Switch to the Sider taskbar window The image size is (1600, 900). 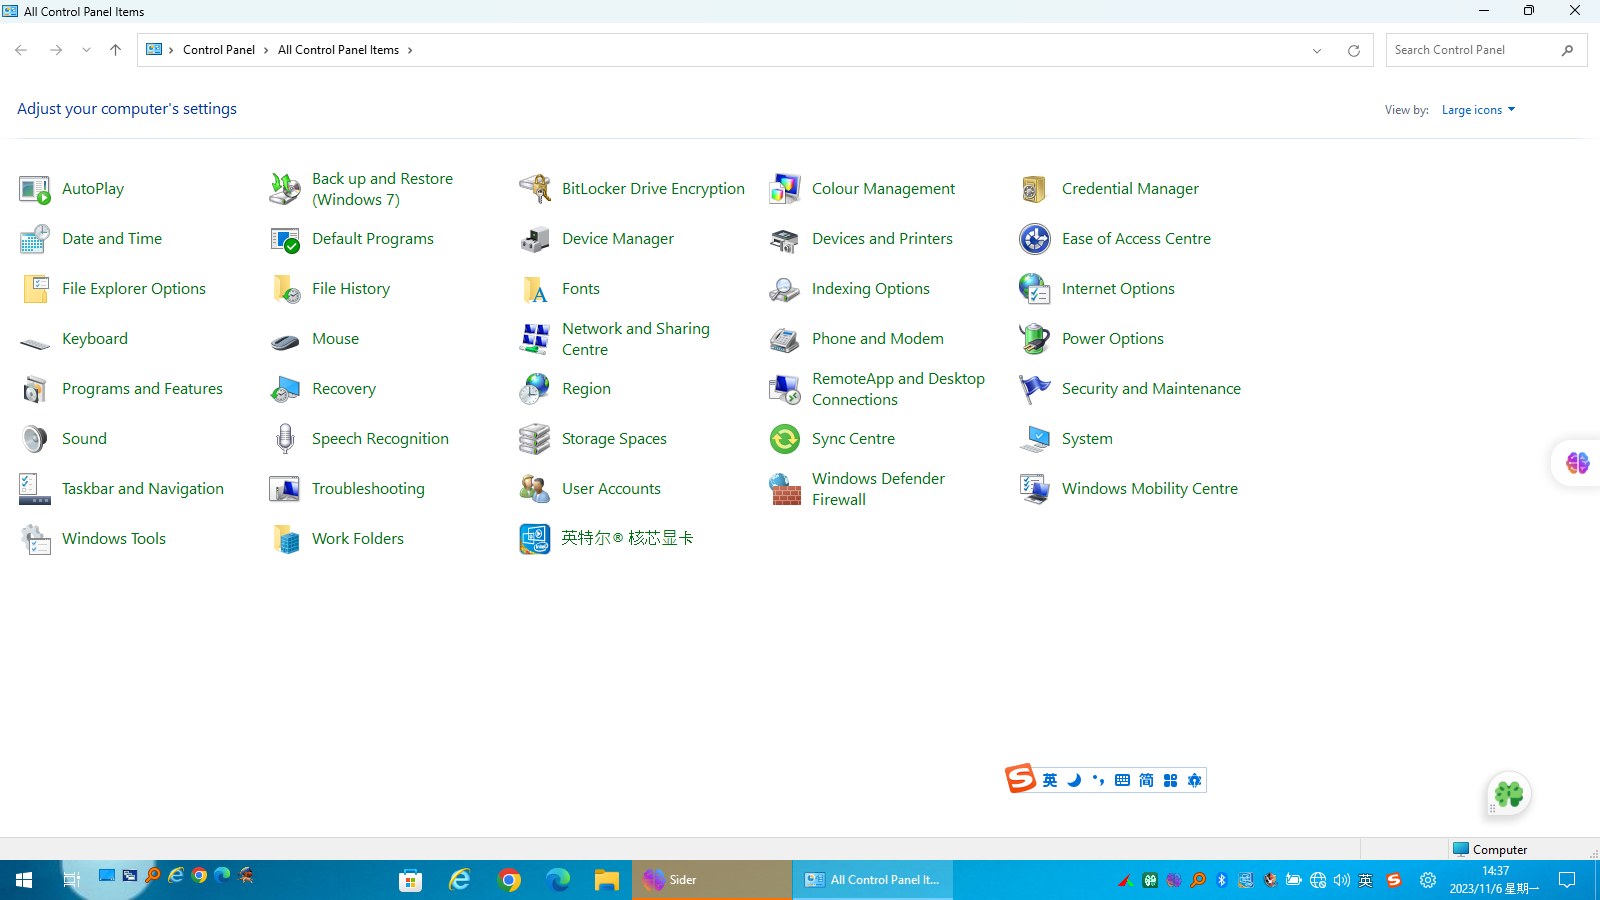tap(712, 880)
